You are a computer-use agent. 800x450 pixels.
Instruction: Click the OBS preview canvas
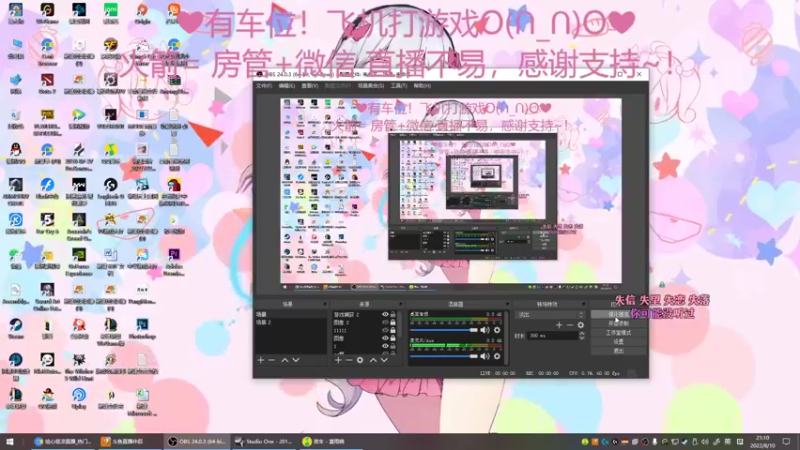(451, 191)
